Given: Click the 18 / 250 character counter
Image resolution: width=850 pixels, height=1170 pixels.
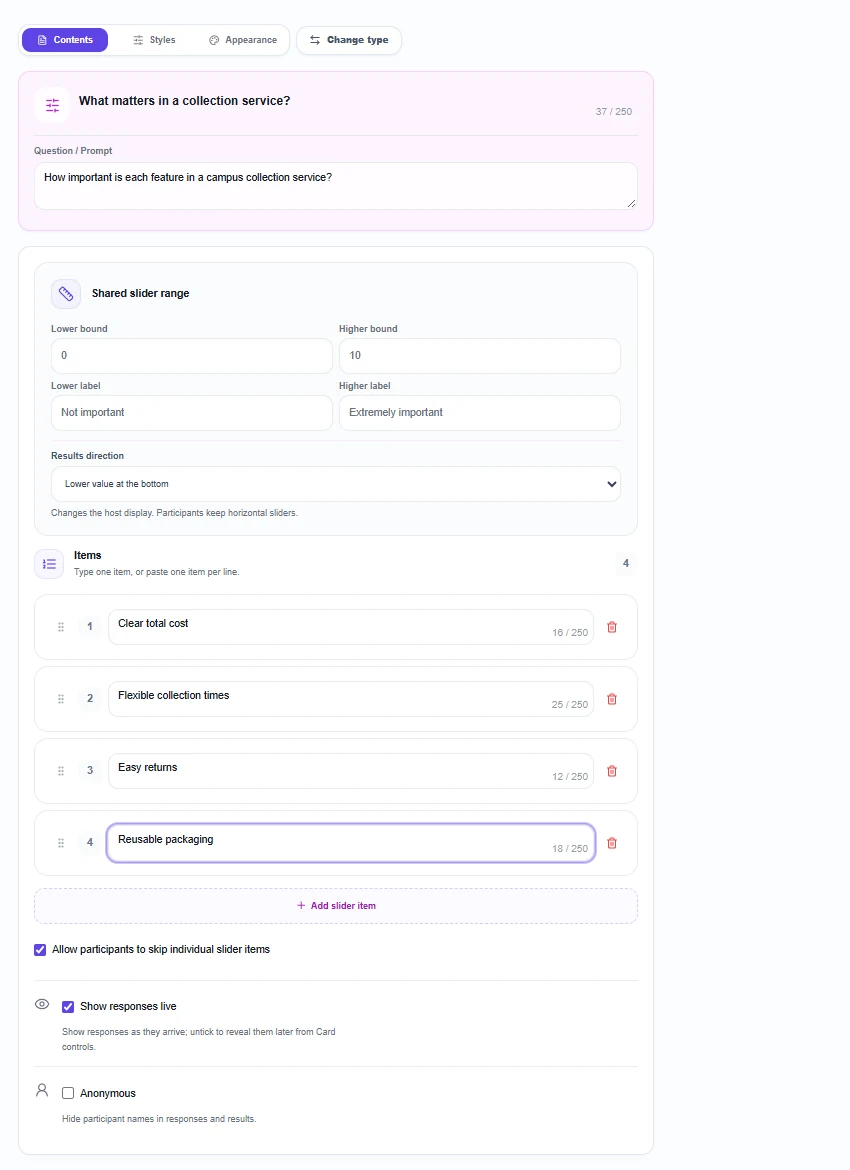Looking at the screenshot, I should pyautogui.click(x=570, y=848).
